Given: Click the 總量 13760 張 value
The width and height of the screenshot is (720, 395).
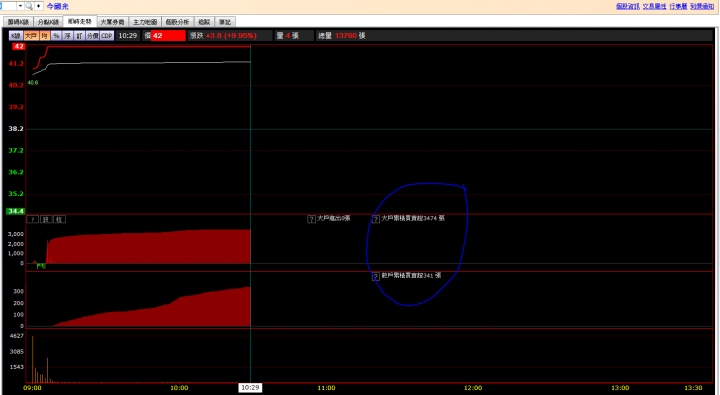Looking at the screenshot, I should pos(342,35).
